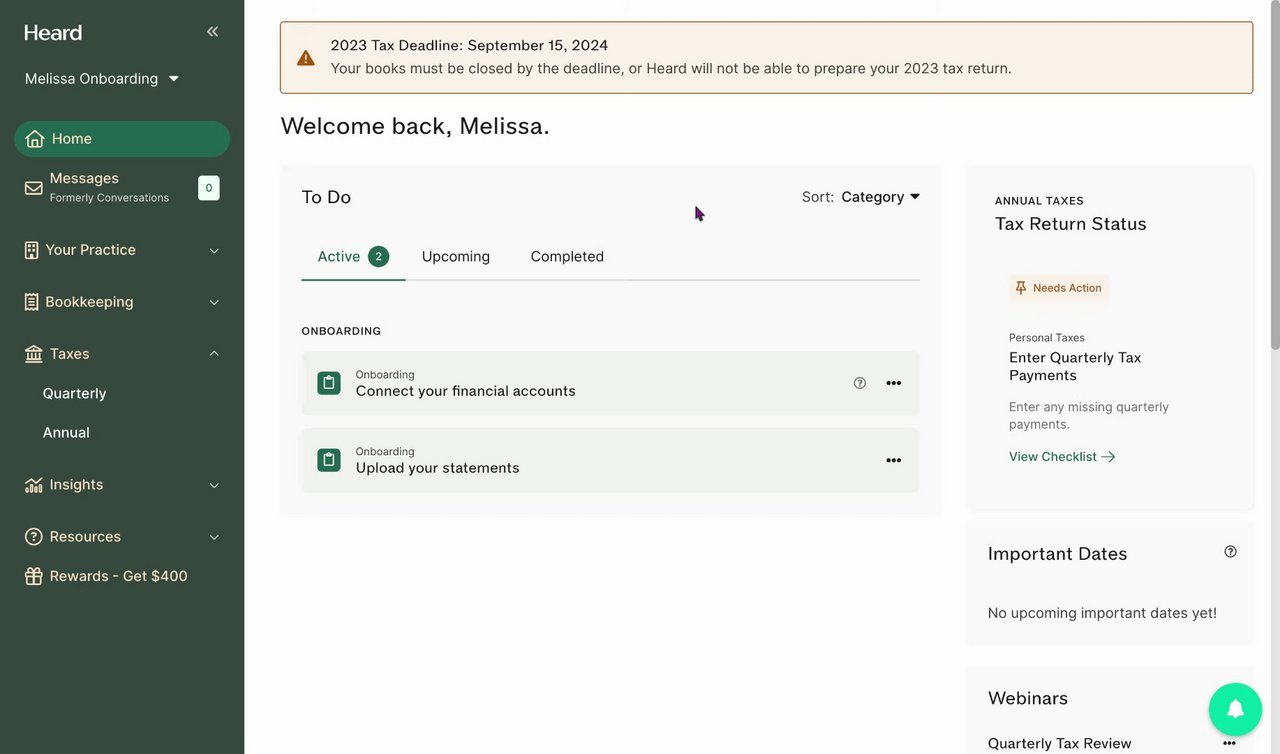Expand the Bookkeeping sidebar section
This screenshot has width=1280, height=754.
click(213, 303)
